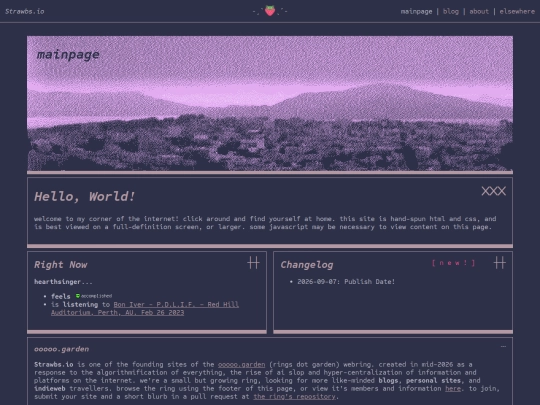Image resolution: width=540 pixels, height=405 pixels.
Task: Open the mainpage nav item
Action: coord(416,11)
